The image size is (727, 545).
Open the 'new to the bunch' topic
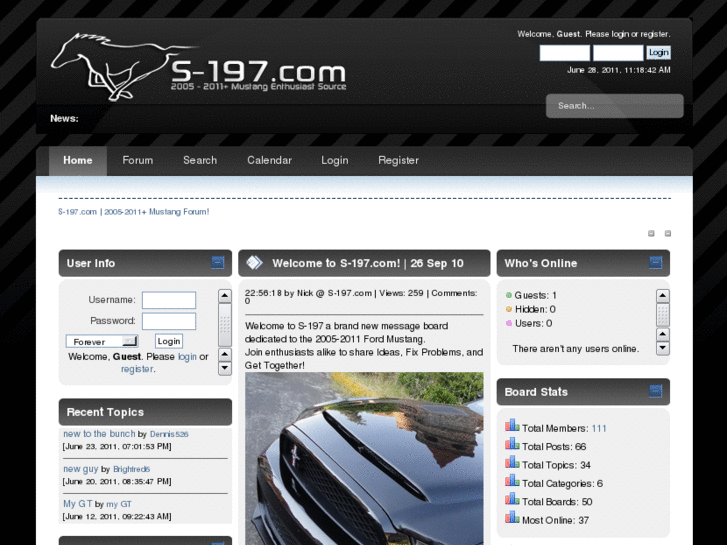point(99,434)
